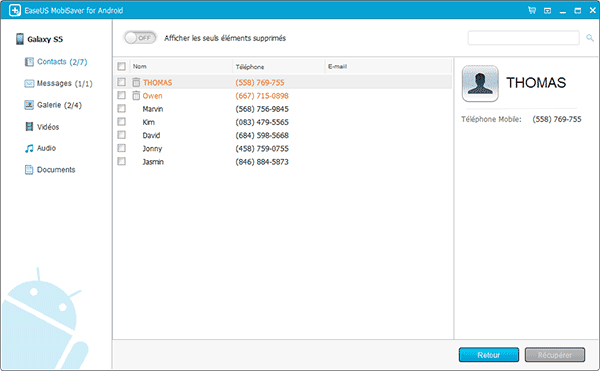Click the feedback icon beside the cart
Viewport: 600px width, 371px height.
pyautogui.click(x=548, y=11)
